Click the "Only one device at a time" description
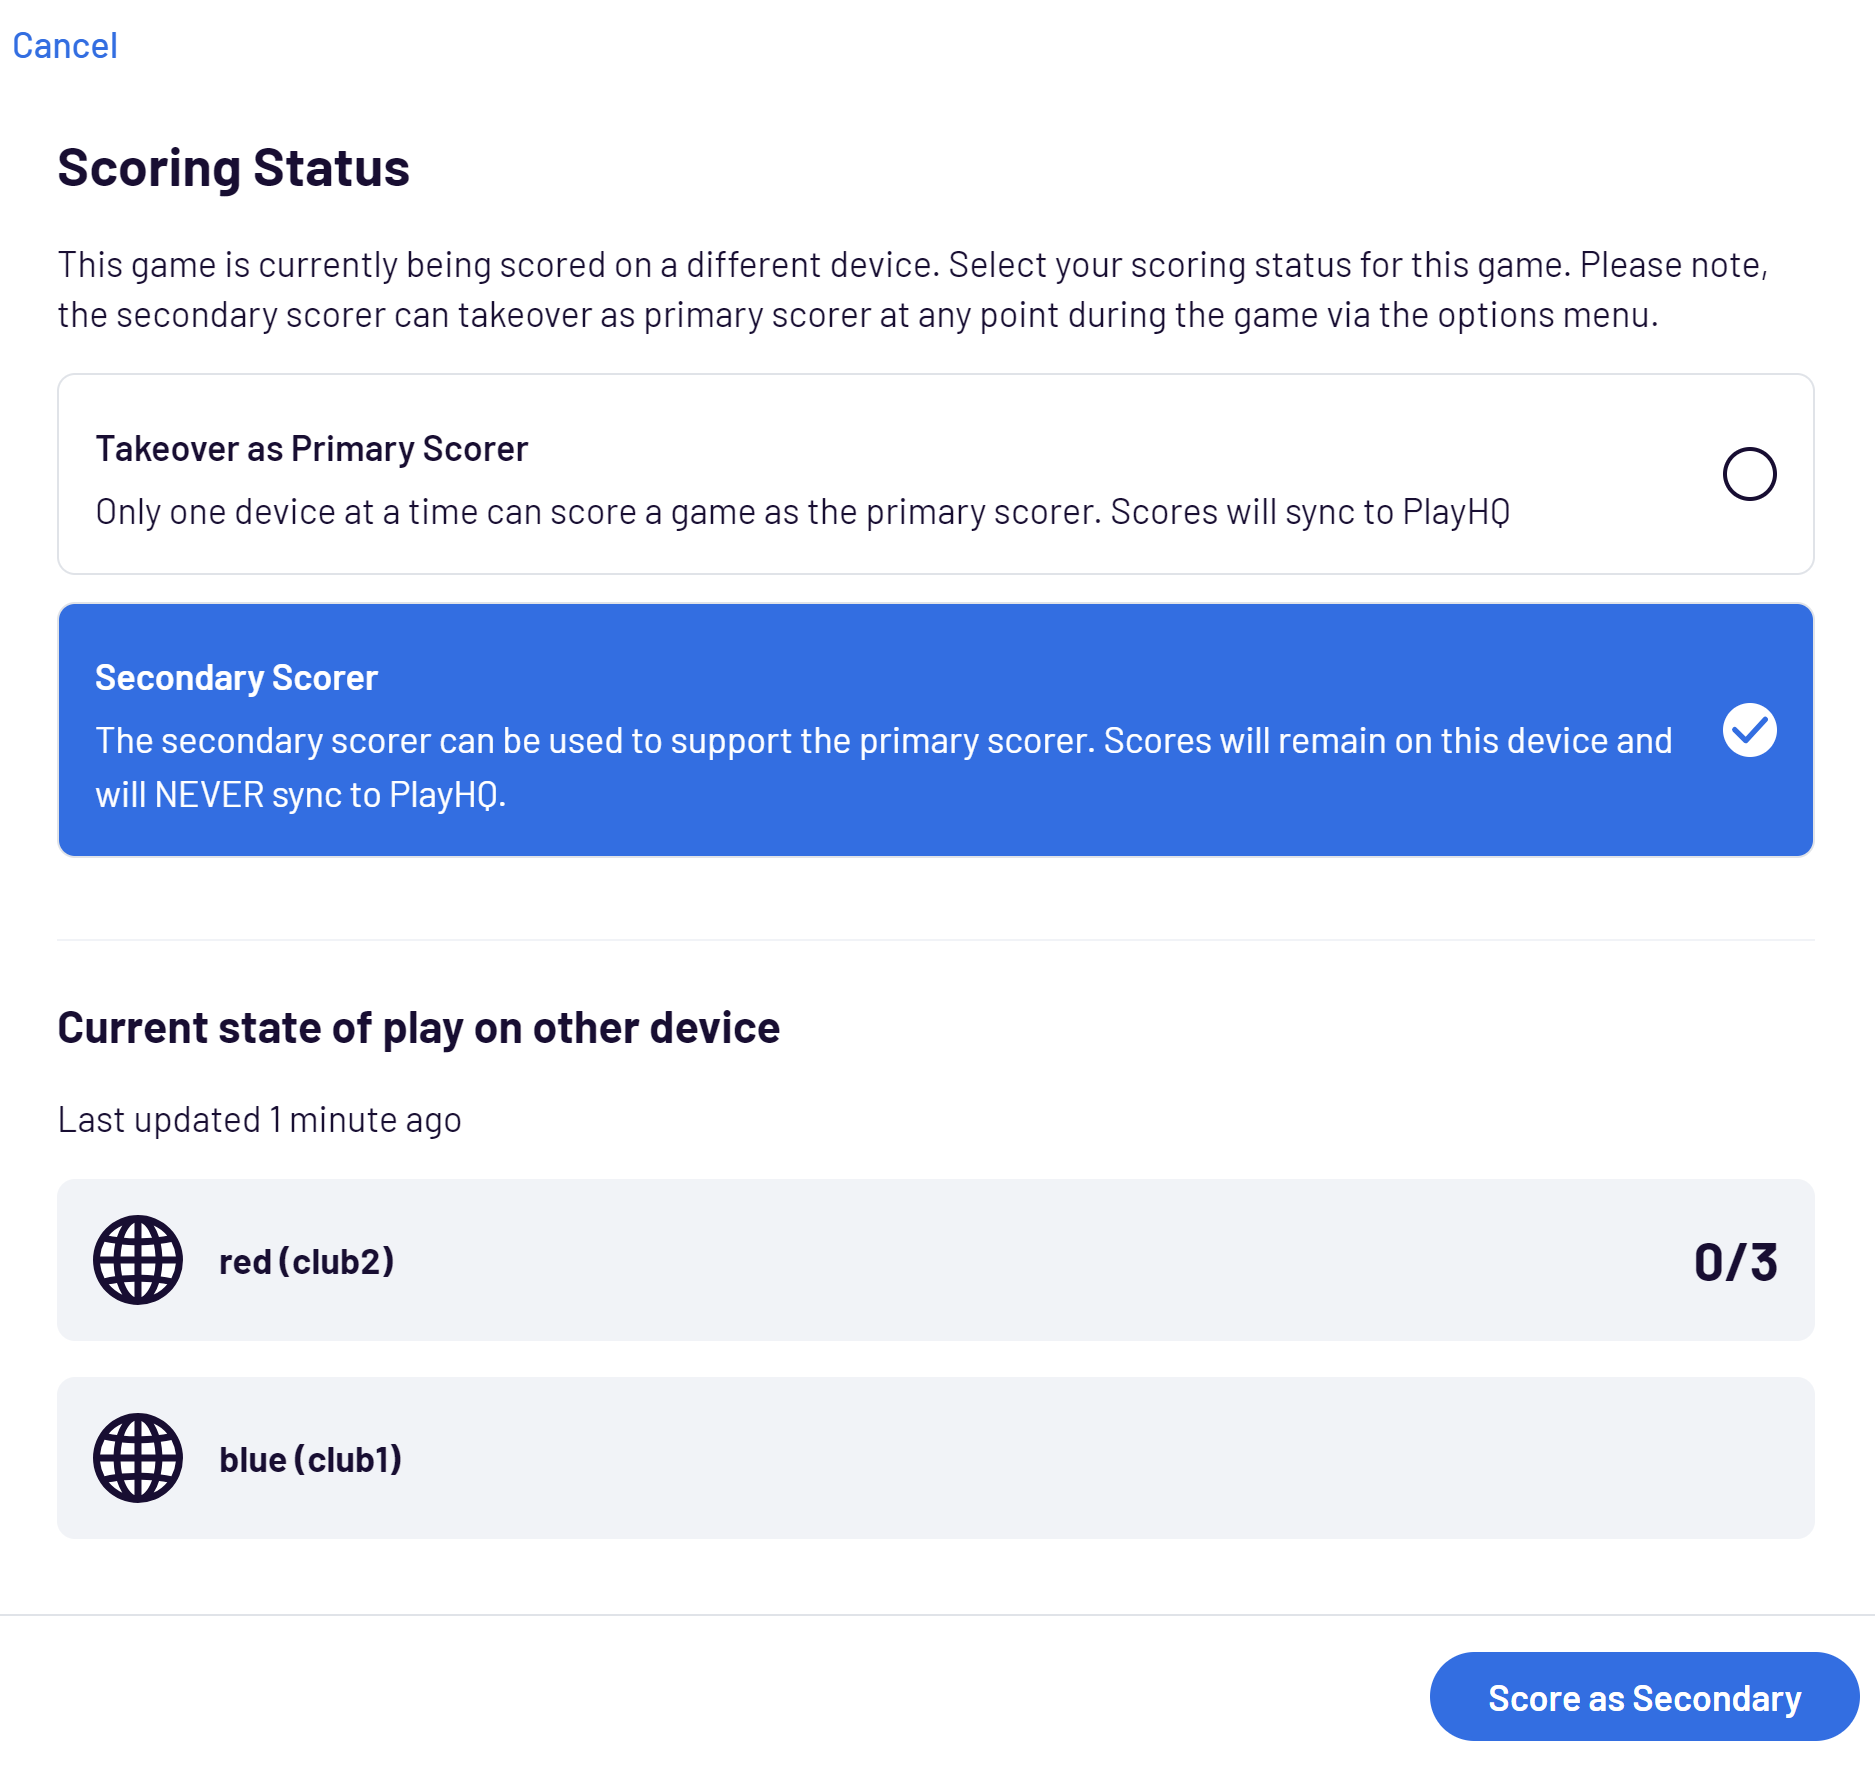The image size is (1875, 1788). coord(802,512)
